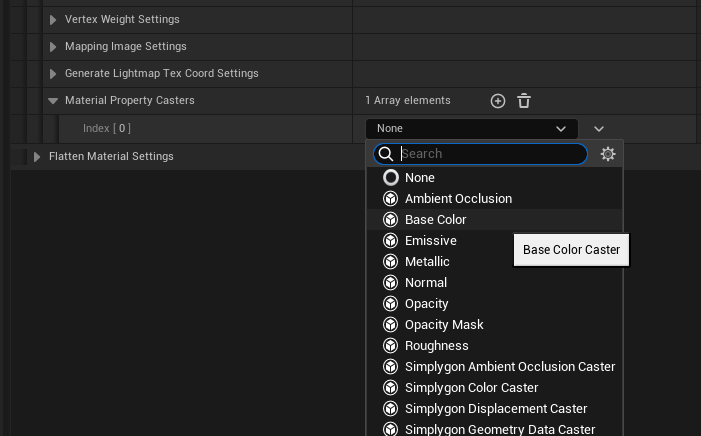Expand Generate Lightmap Tex Coord Settings
The width and height of the screenshot is (701, 436).
[53, 74]
